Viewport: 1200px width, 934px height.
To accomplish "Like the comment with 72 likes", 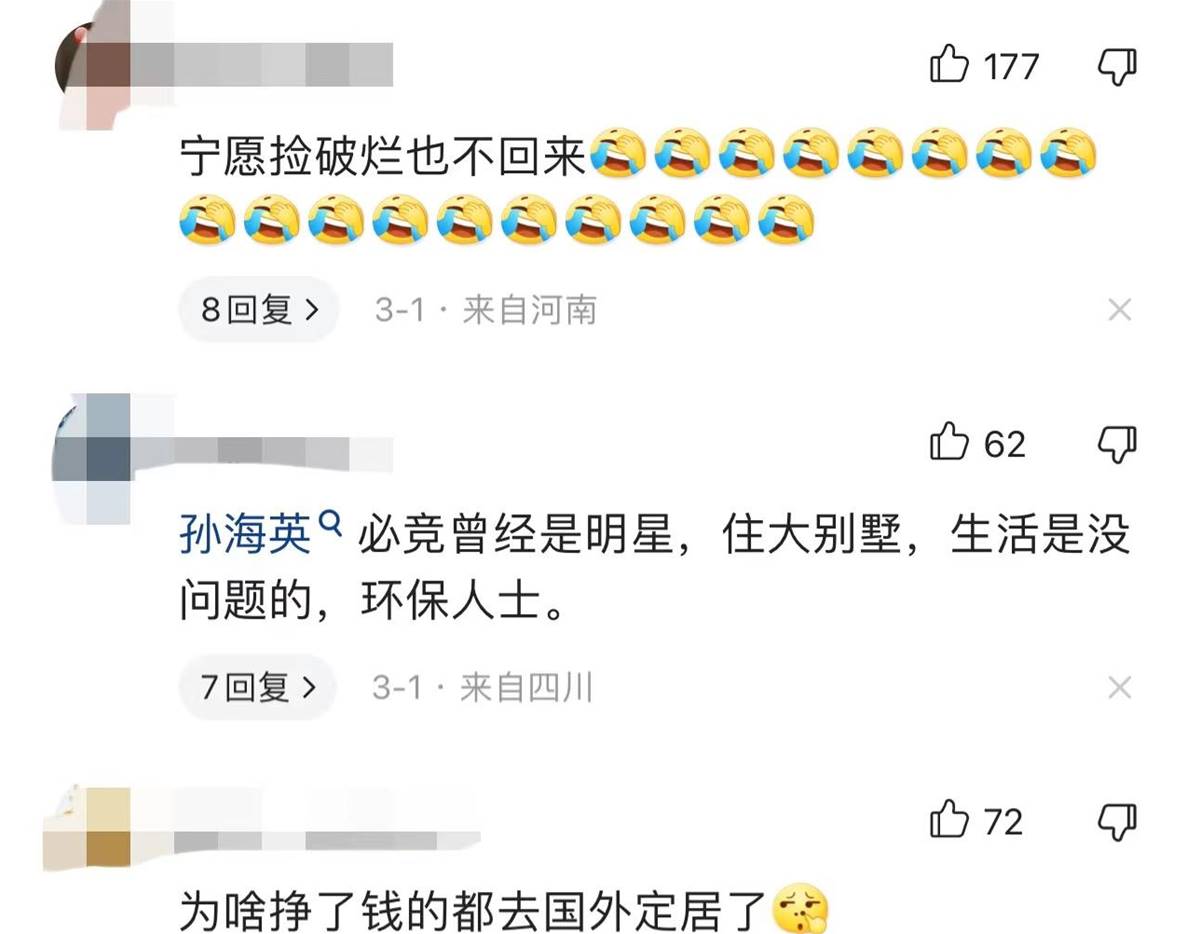I will pyautogui.click(x=949, y=820).
